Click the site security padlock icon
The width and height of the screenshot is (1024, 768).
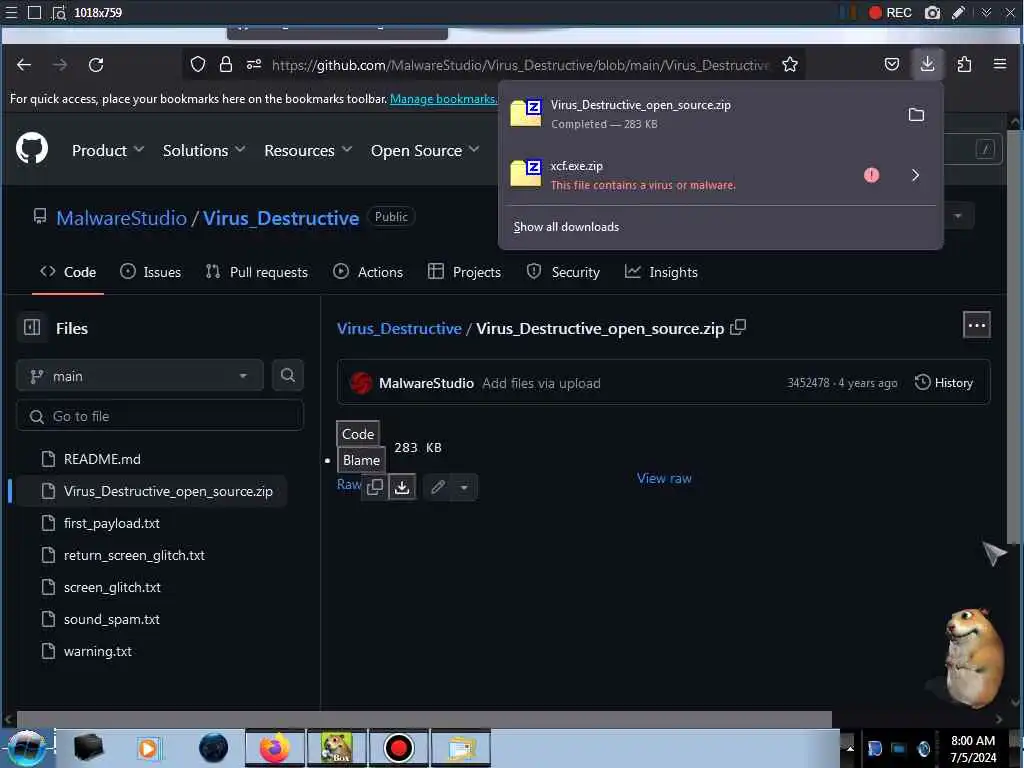click(226, 64)
